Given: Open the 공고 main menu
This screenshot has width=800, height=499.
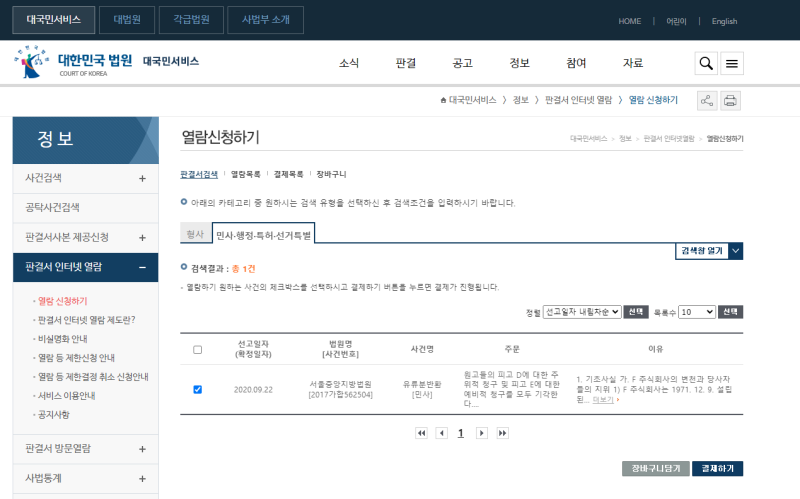Looking at the screenshot, I should [x=462, y=63].
